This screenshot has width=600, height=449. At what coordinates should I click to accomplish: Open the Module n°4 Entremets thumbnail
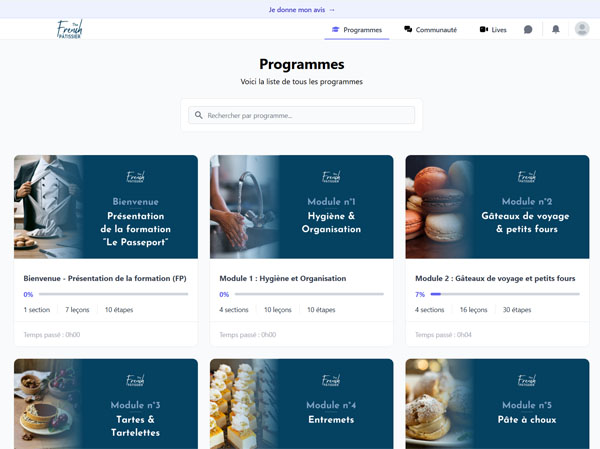tap(302, 404)
